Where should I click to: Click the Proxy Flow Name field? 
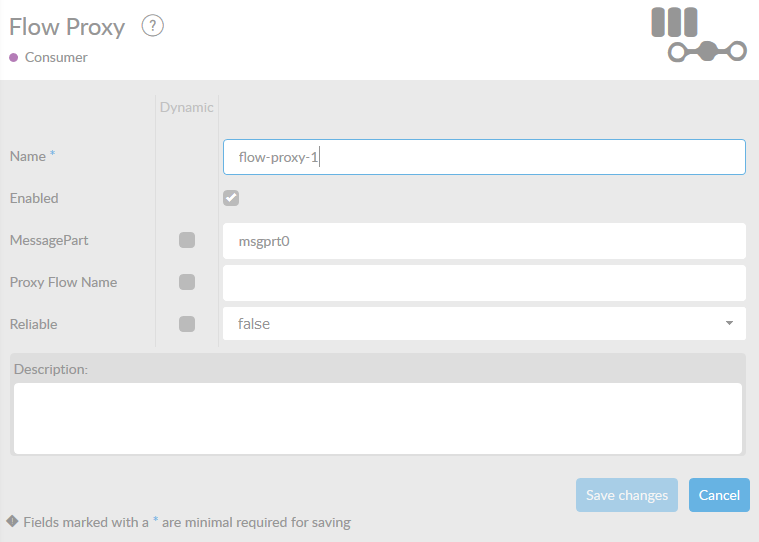[x=484, y=283]
